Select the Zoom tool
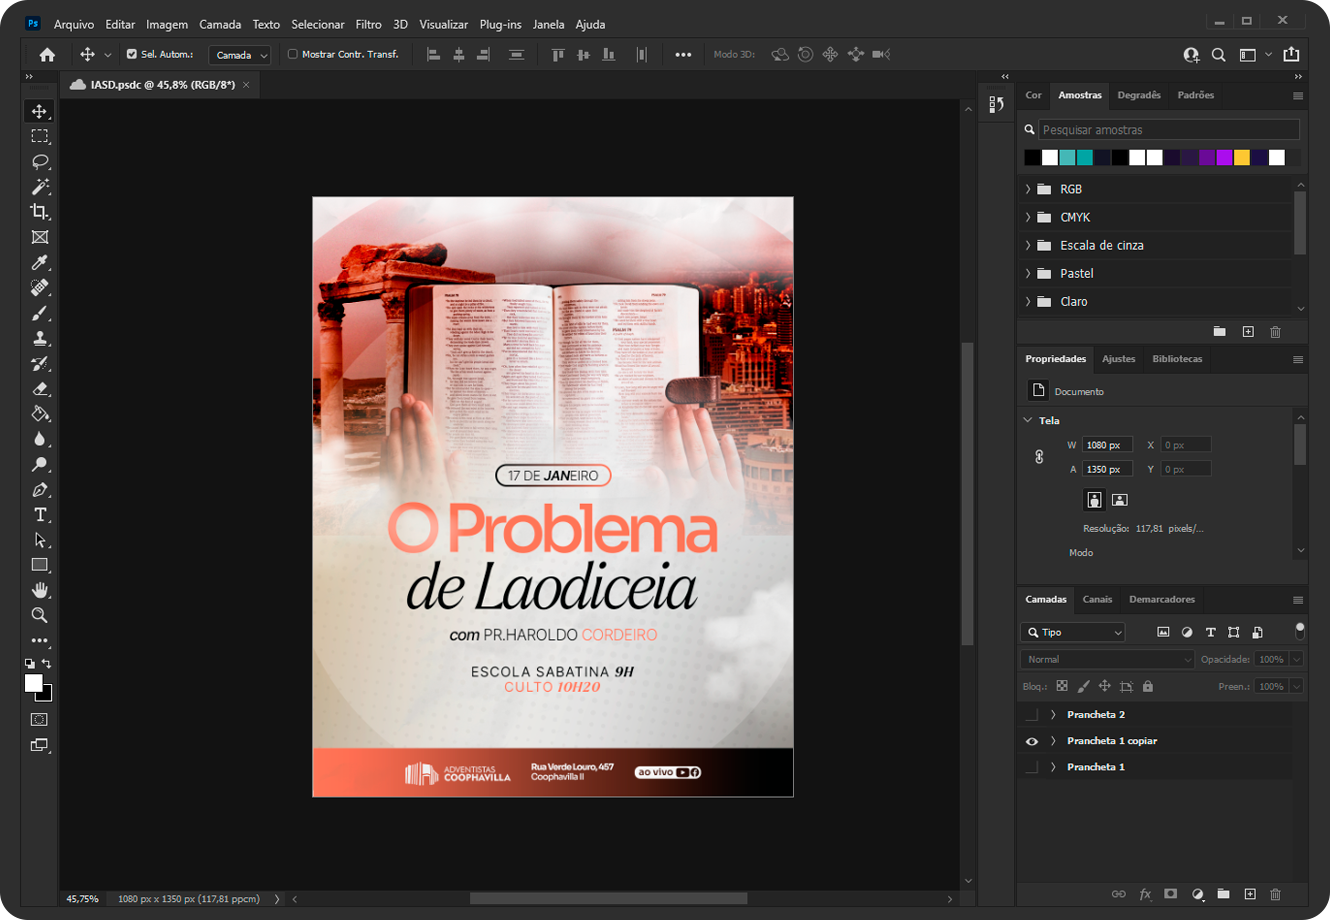This screenshot has height=920, width=1330. pyautogui.click(x=39, y=616)
